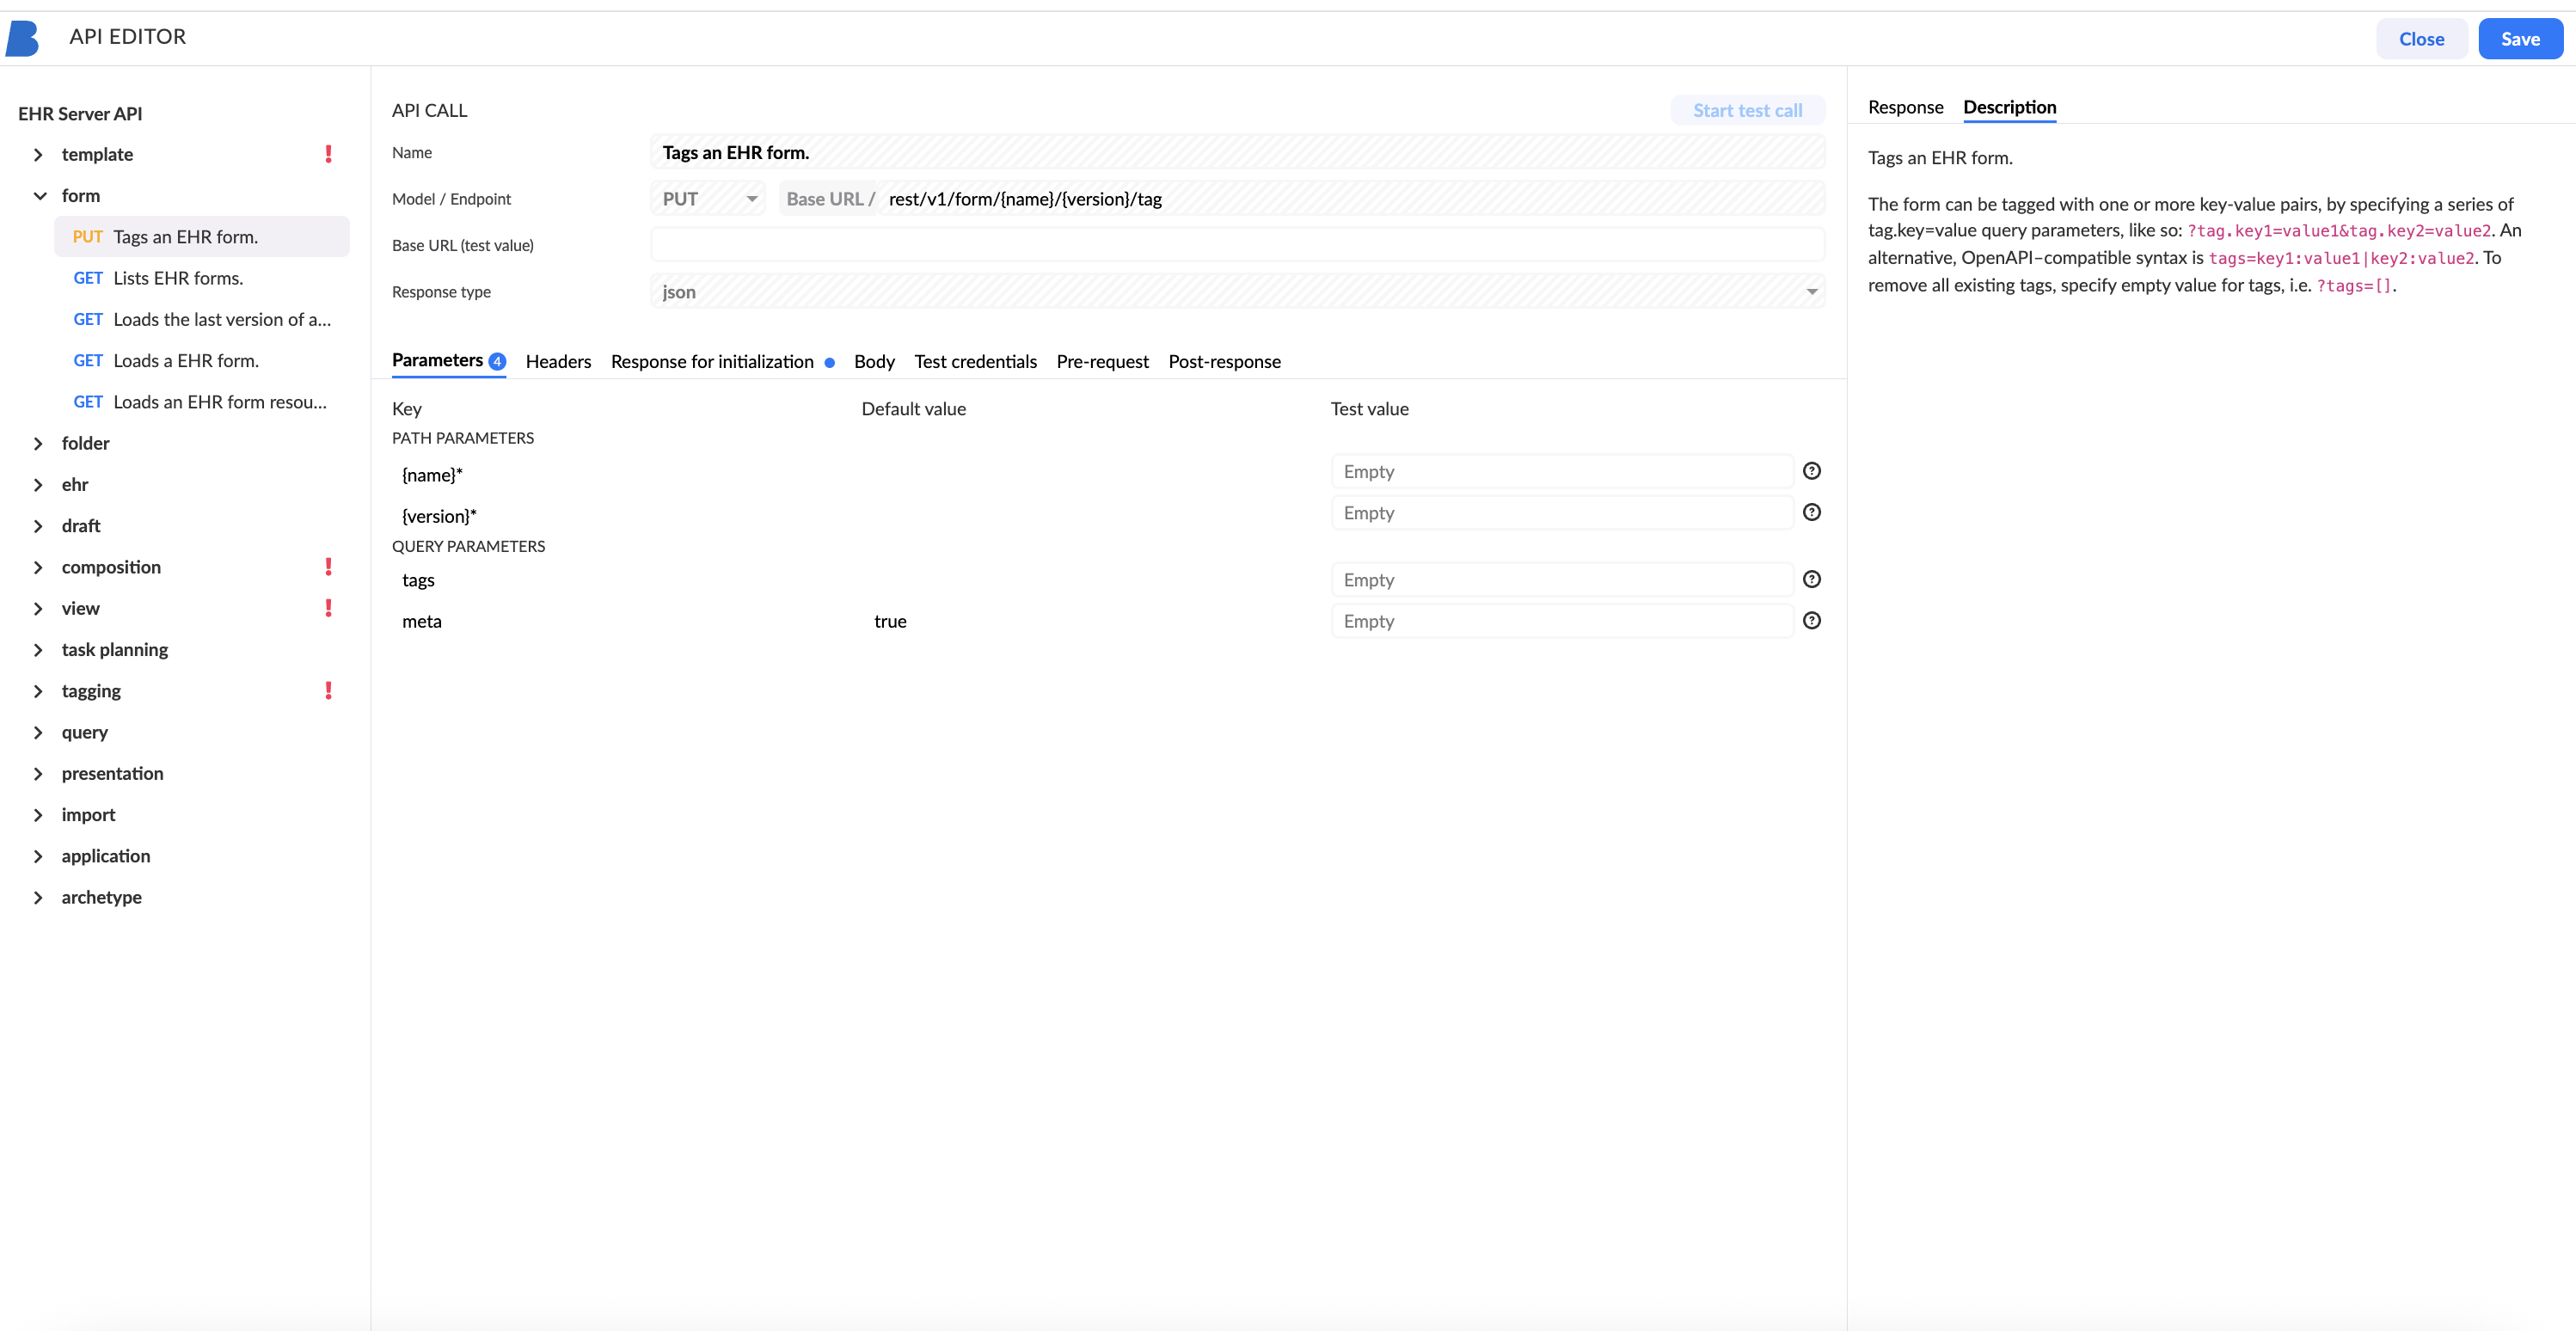2576x1331 pixels.
Task: Click the red warning mark beside view
Action: tap(328, 608)
